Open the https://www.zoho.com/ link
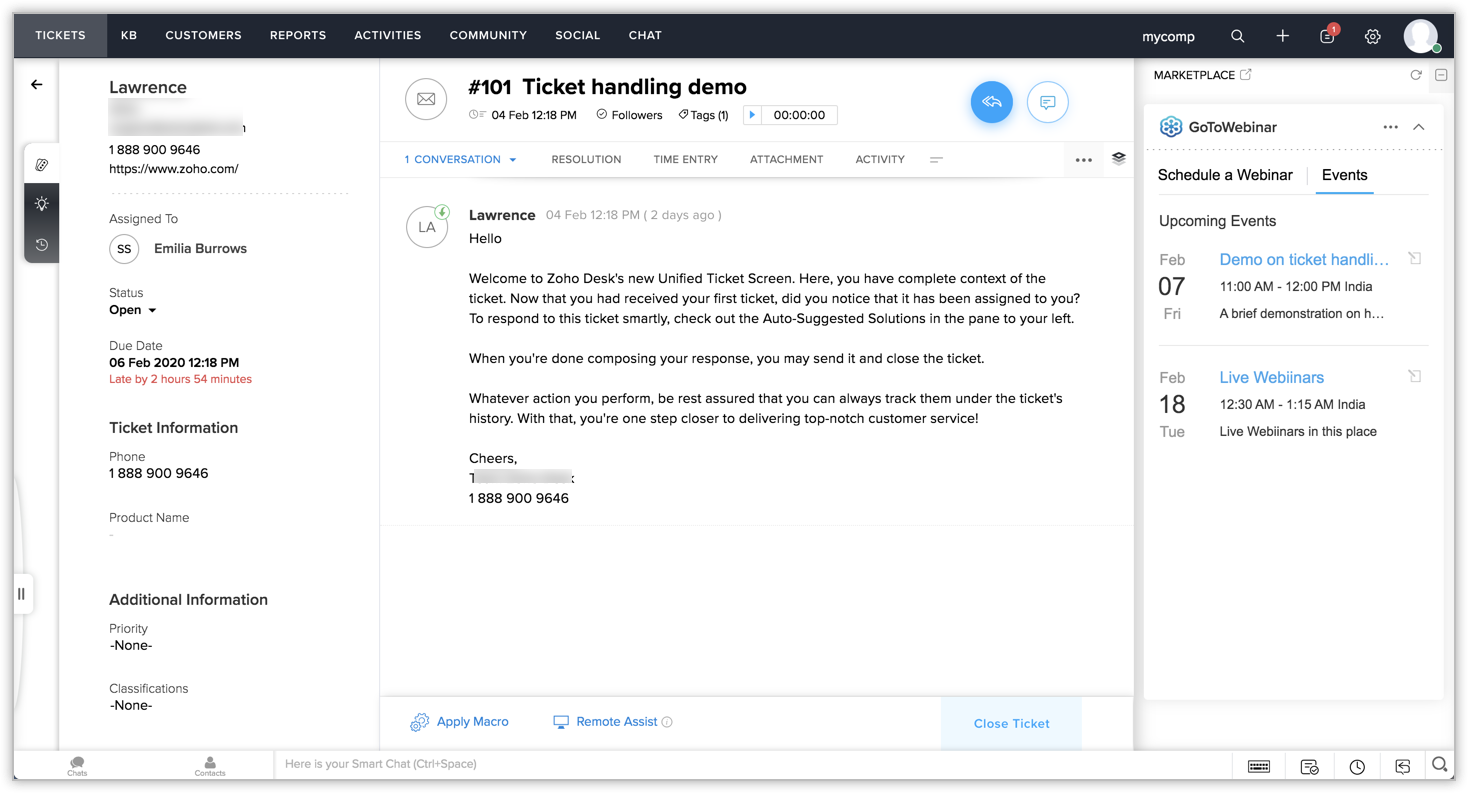The image size is (1468, 793). (x=174, y=169)
